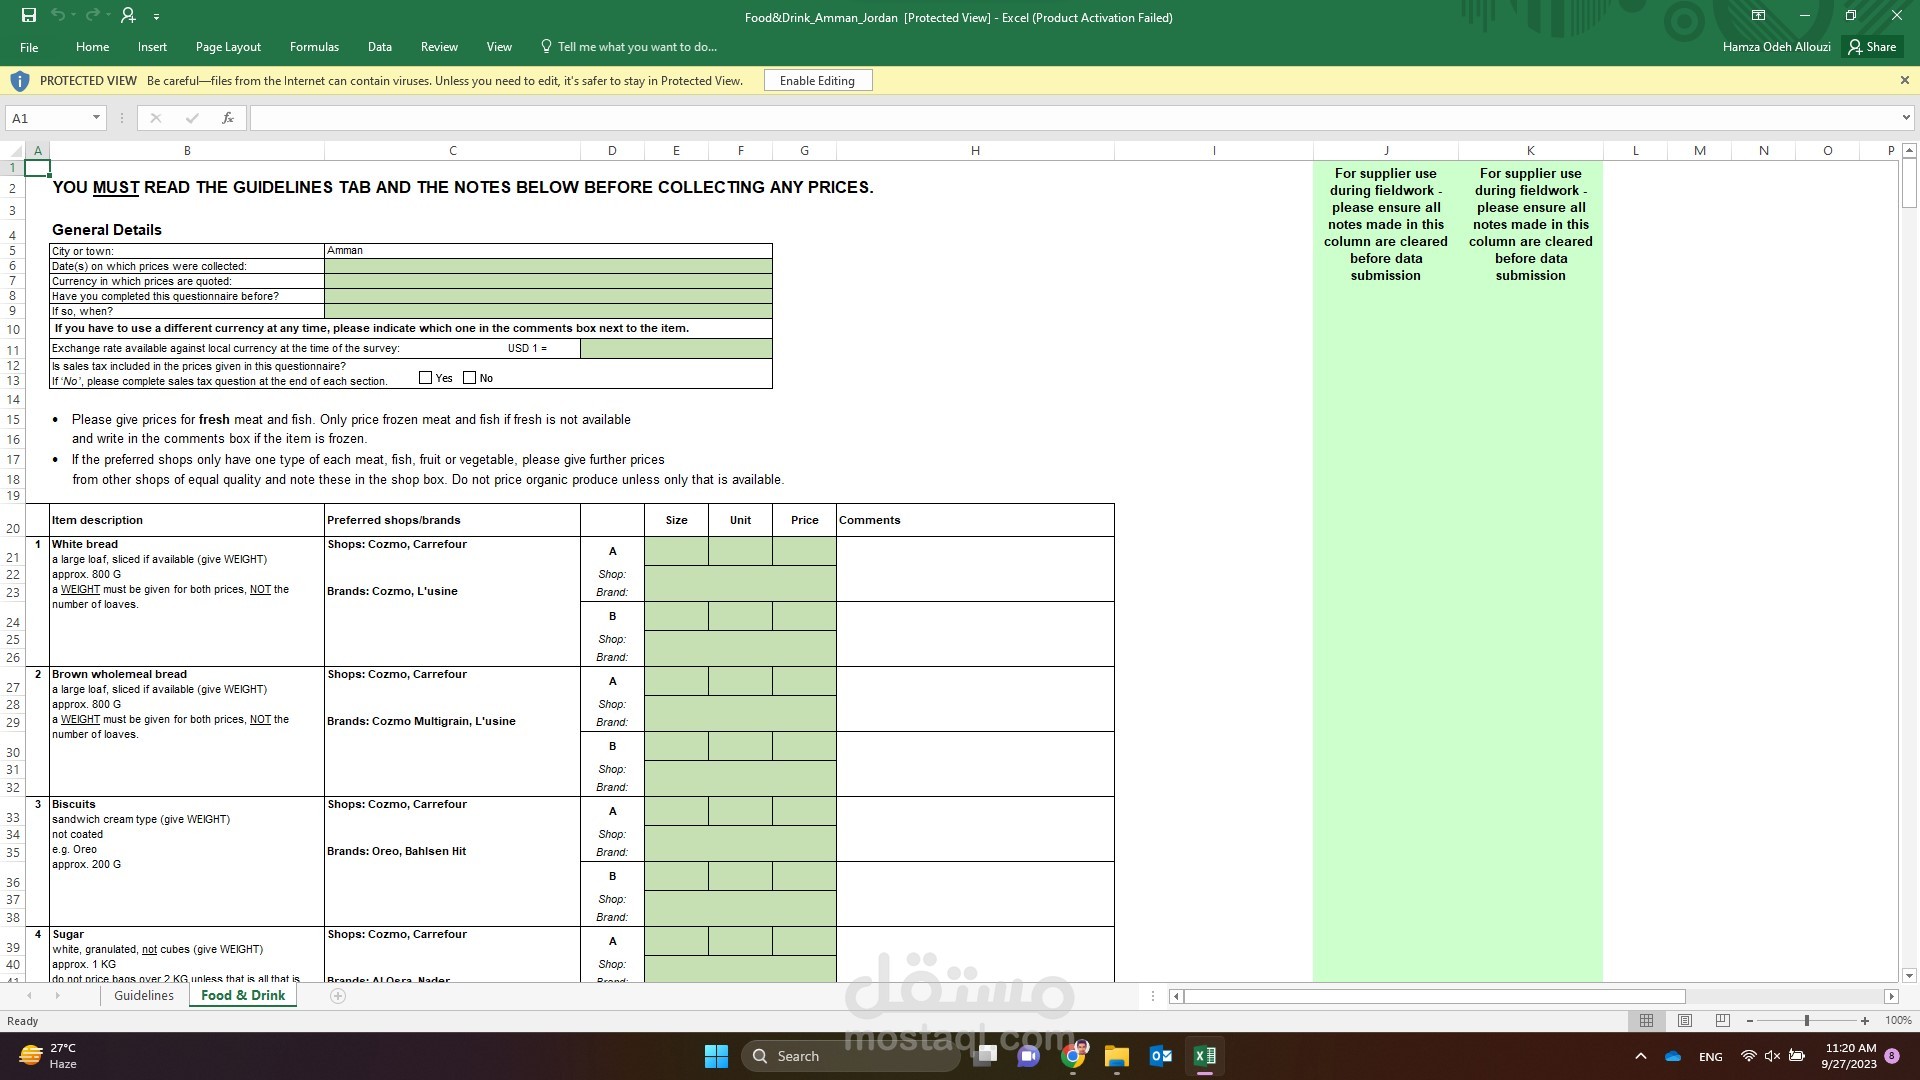Click the Name Box showing A1
The height and width of the screenshot is (1080, 1920).
click(48, 118)
